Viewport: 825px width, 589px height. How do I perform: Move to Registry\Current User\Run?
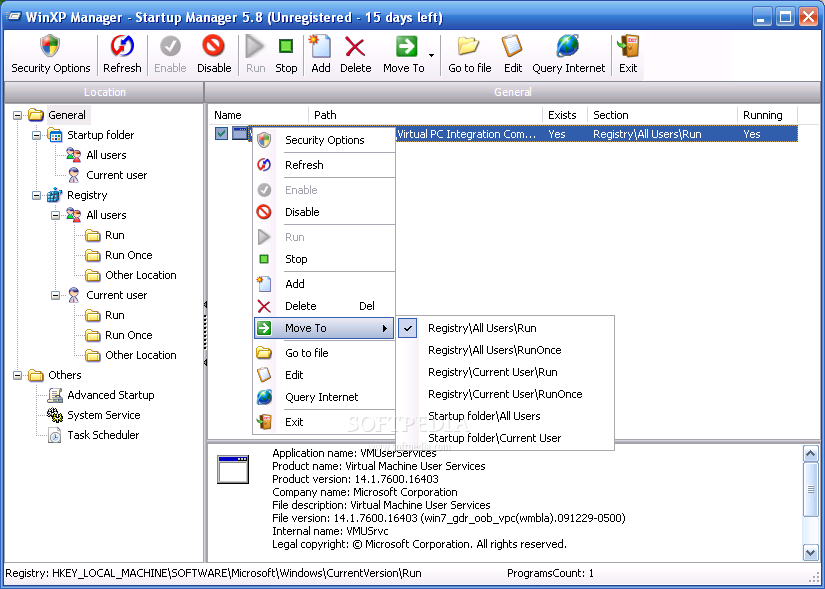click(505, 372)
